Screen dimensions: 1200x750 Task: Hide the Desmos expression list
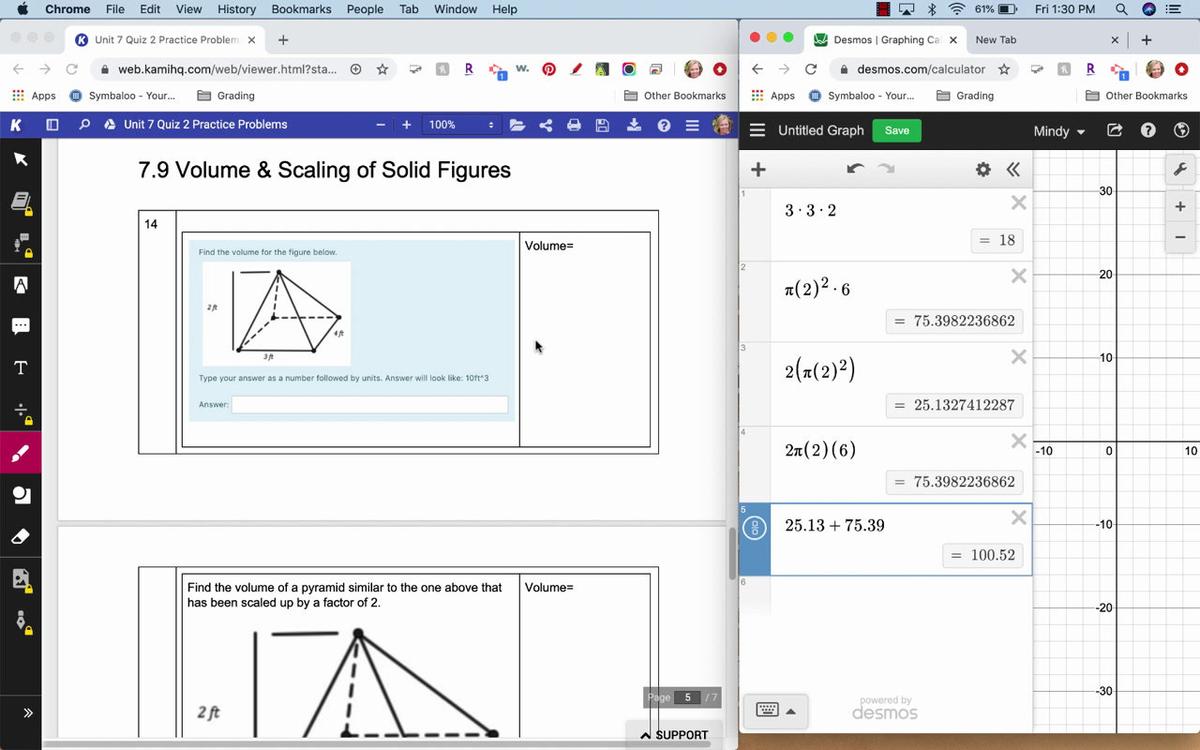coord(1013,169)
